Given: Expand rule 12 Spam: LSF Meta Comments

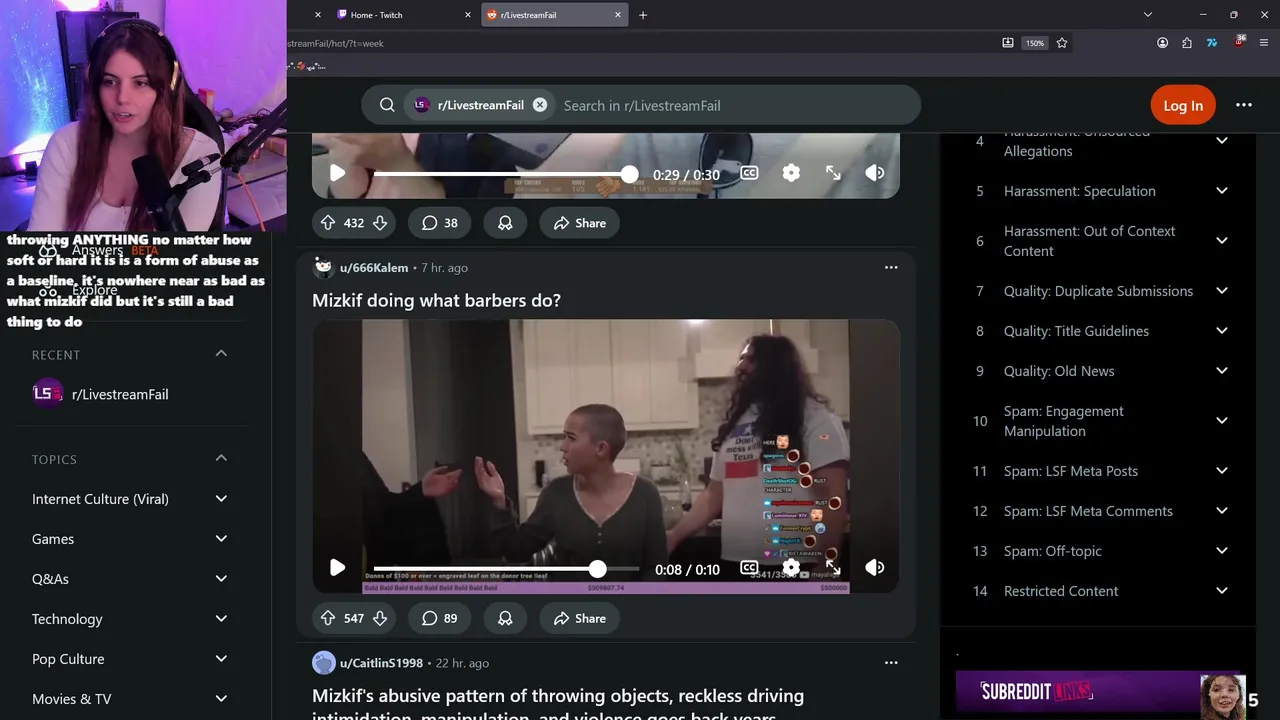Looking at the screenshot, I should (1222, 511).
